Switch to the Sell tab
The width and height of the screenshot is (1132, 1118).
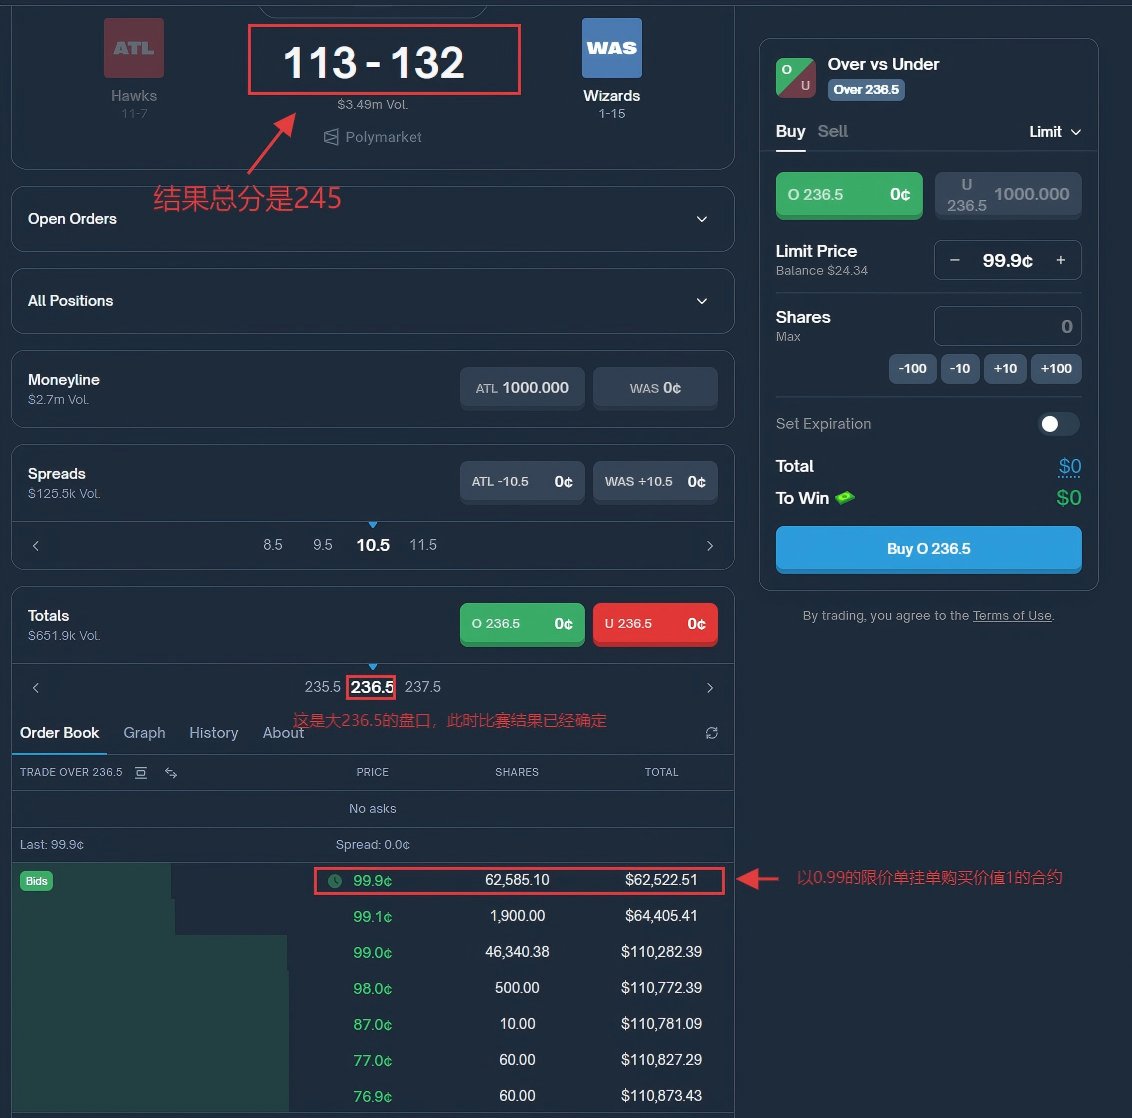[x=832, y=131]
